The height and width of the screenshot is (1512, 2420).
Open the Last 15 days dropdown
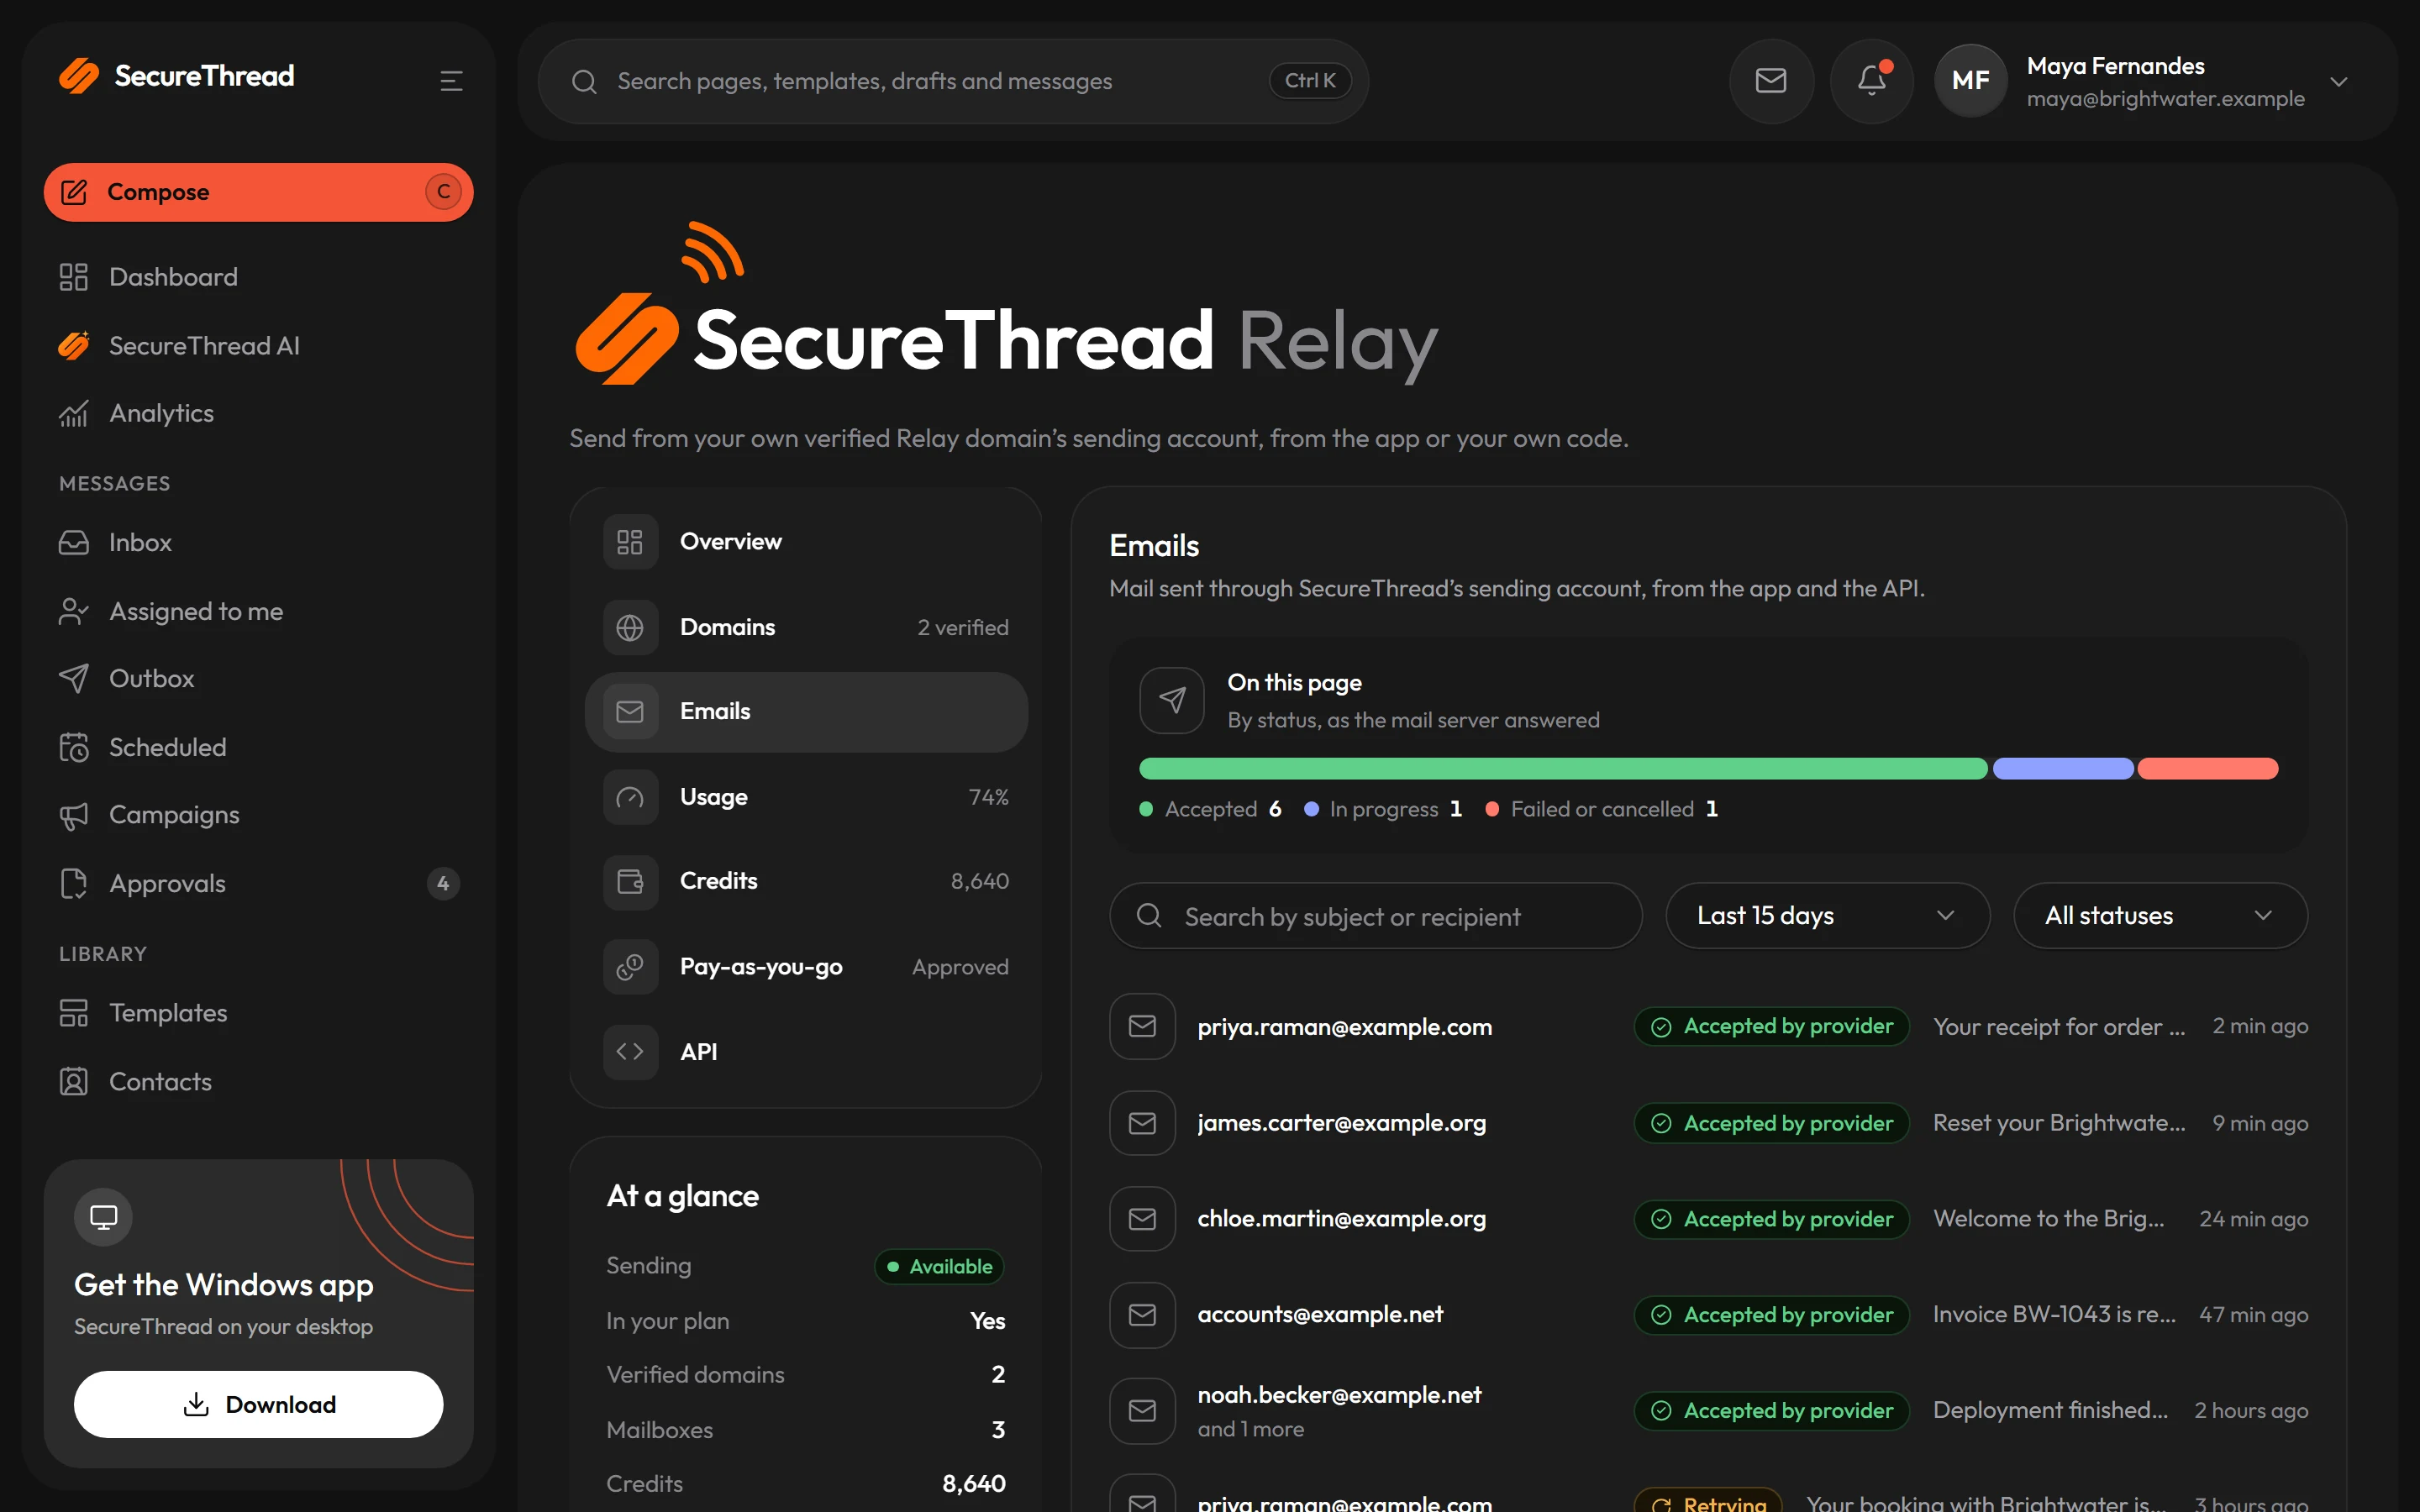coord(1827,915)
